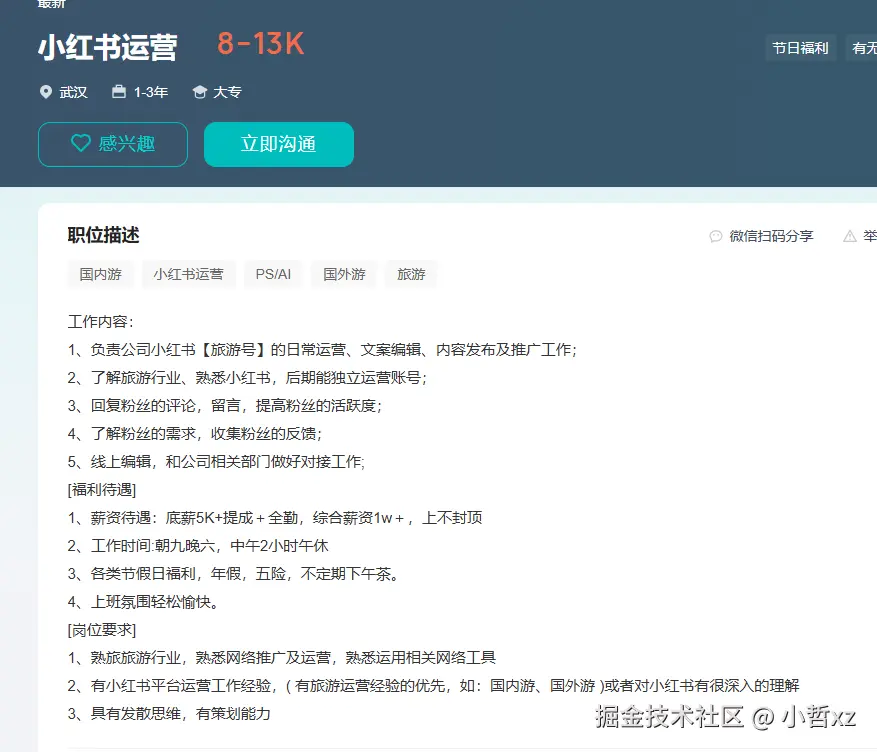877x752 pixels.
Task: Click the chat bubble icon next to 微信扫码分享
Action: tap(715, 236)
